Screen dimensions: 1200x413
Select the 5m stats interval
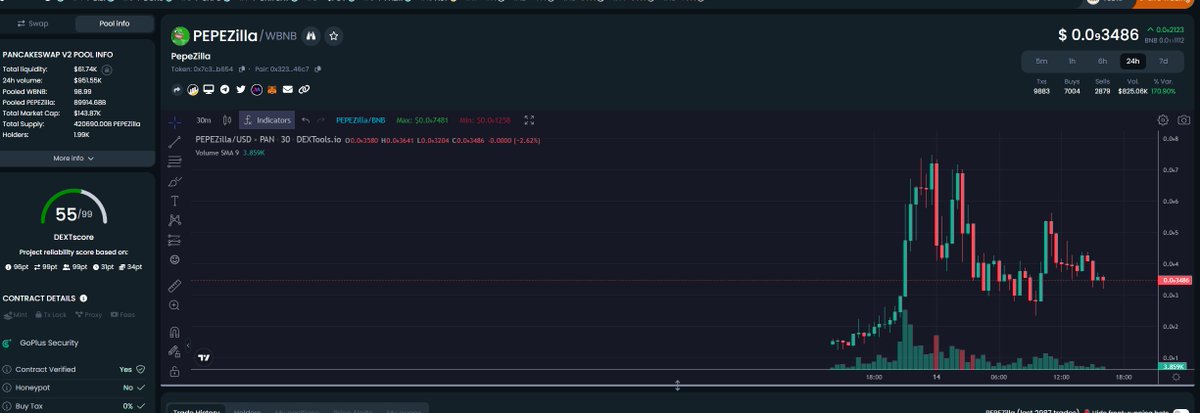(x=1042, y=61)
